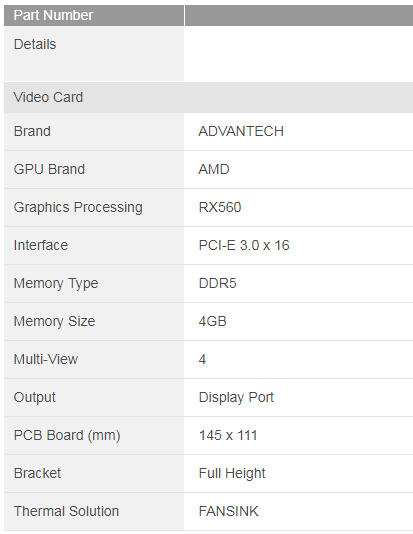Click the 145 x 111 PCB value

(228, 436)
